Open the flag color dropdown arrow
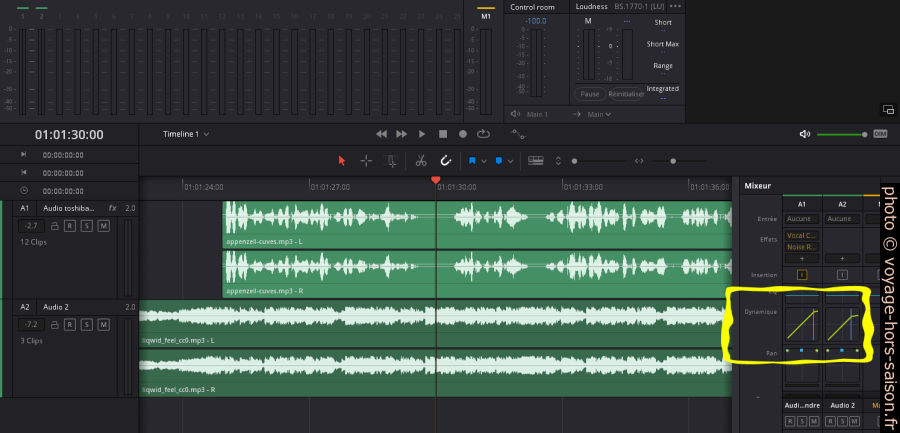 point(484,161)
